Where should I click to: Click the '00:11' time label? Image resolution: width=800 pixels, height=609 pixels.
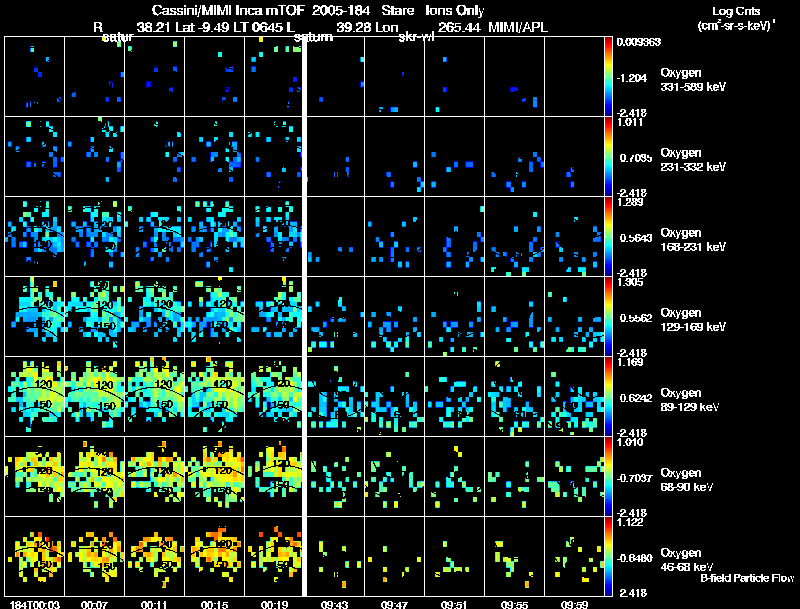tap(154, 604)
